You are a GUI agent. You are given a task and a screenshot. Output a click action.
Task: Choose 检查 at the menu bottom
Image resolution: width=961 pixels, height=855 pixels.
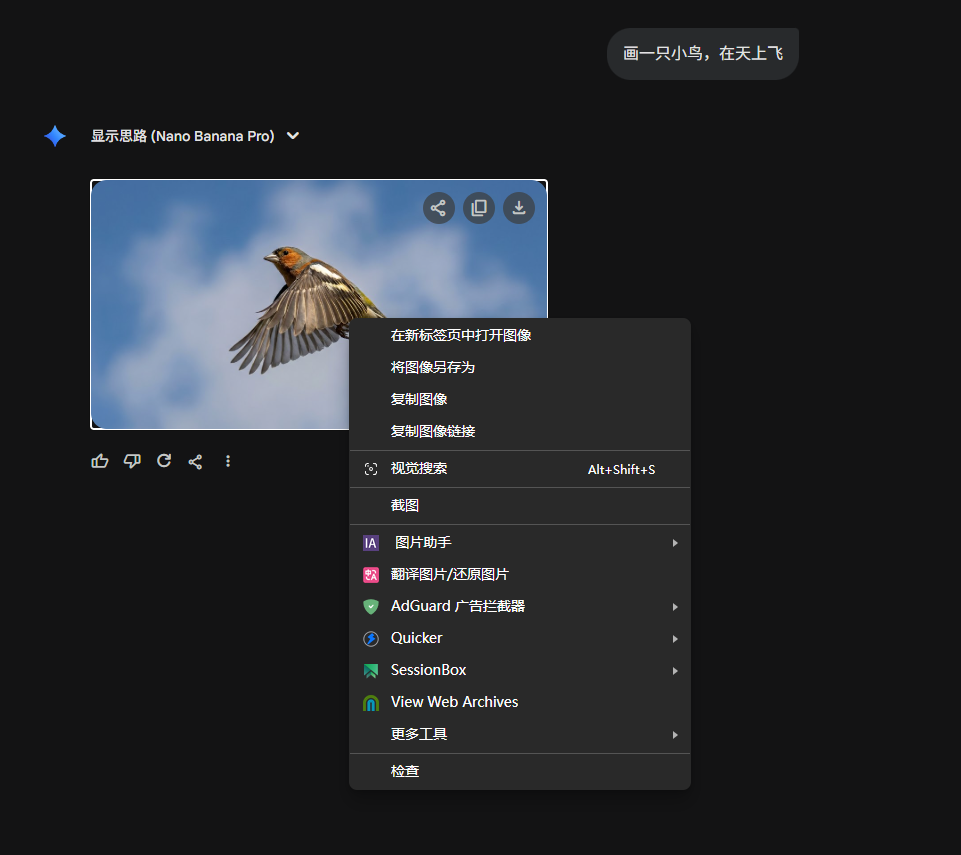point(405,771)
